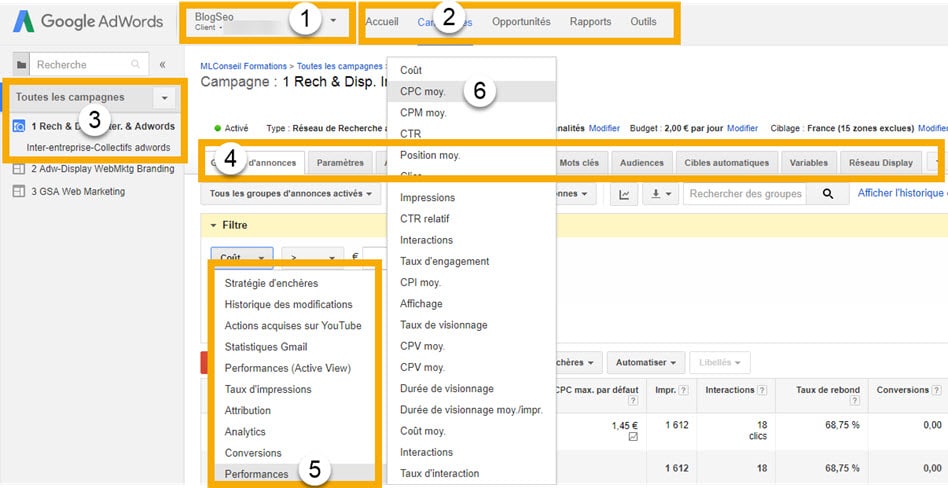Click the help icon next to Impr. header

coord(683,391)
